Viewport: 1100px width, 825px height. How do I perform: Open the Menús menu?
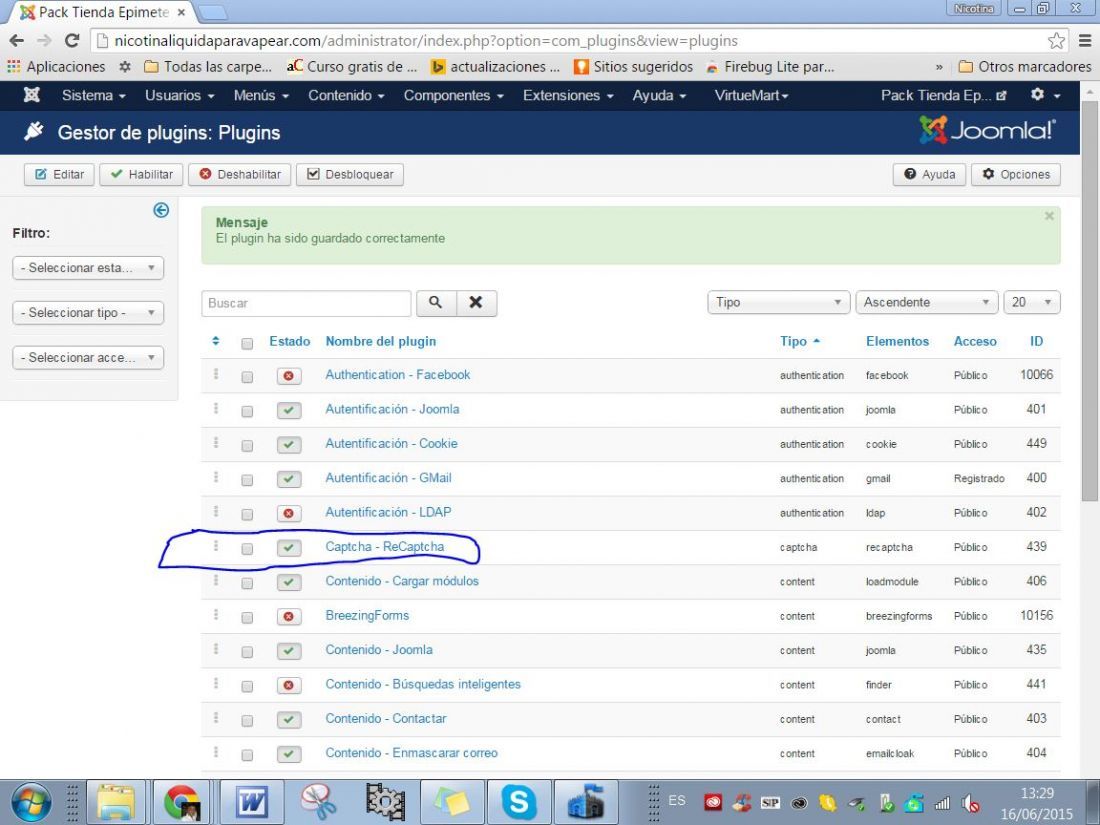(x=261, y=95)
